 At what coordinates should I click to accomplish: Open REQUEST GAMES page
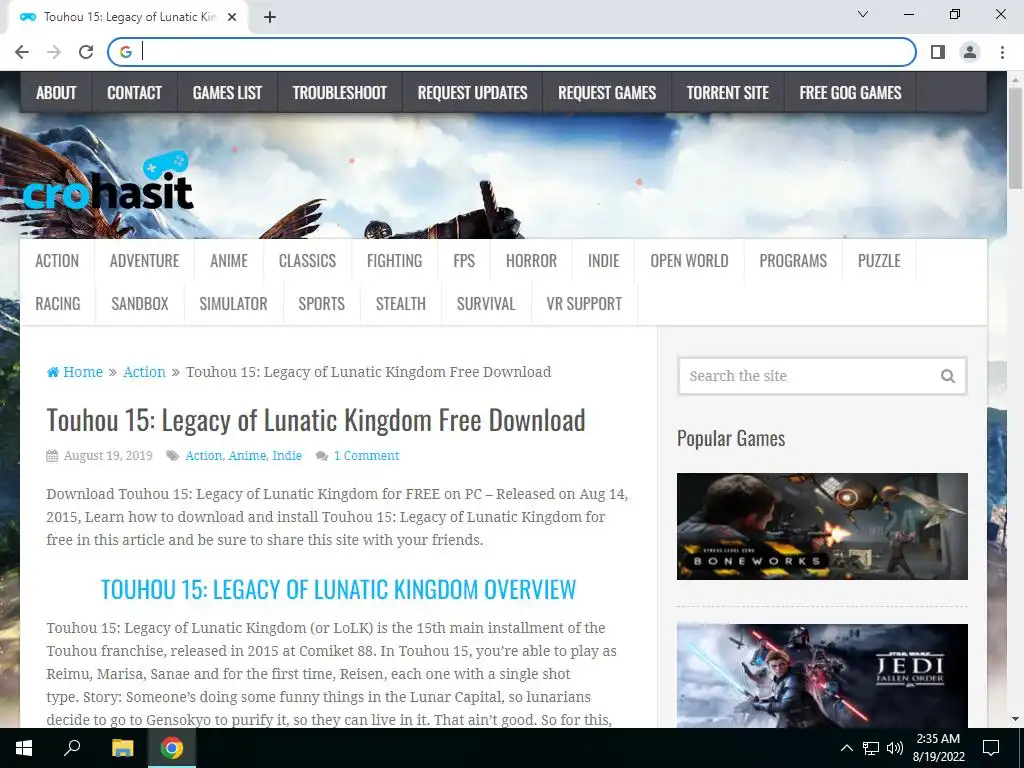[607, 93]
